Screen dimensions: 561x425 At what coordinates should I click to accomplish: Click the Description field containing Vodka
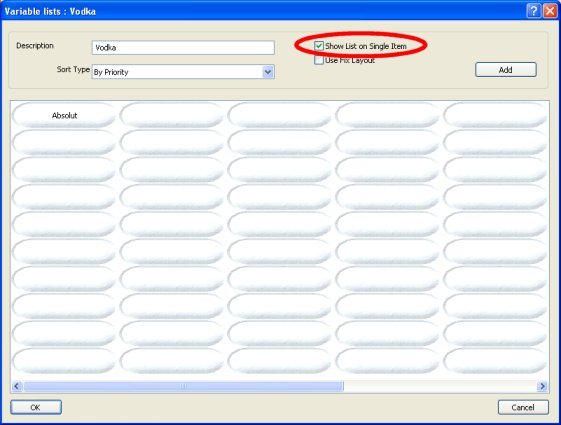[x=183, y=48]
